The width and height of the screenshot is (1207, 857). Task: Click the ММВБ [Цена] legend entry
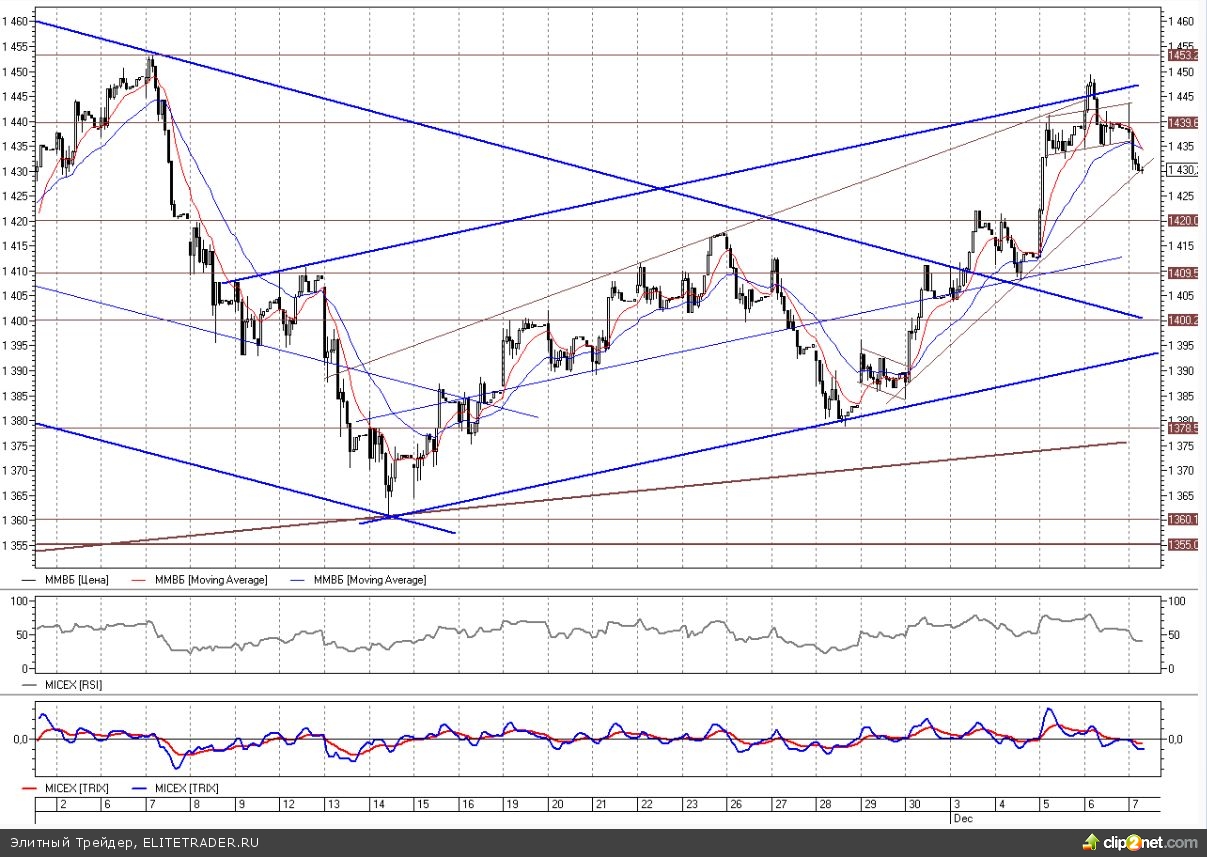tap(76, 580)
